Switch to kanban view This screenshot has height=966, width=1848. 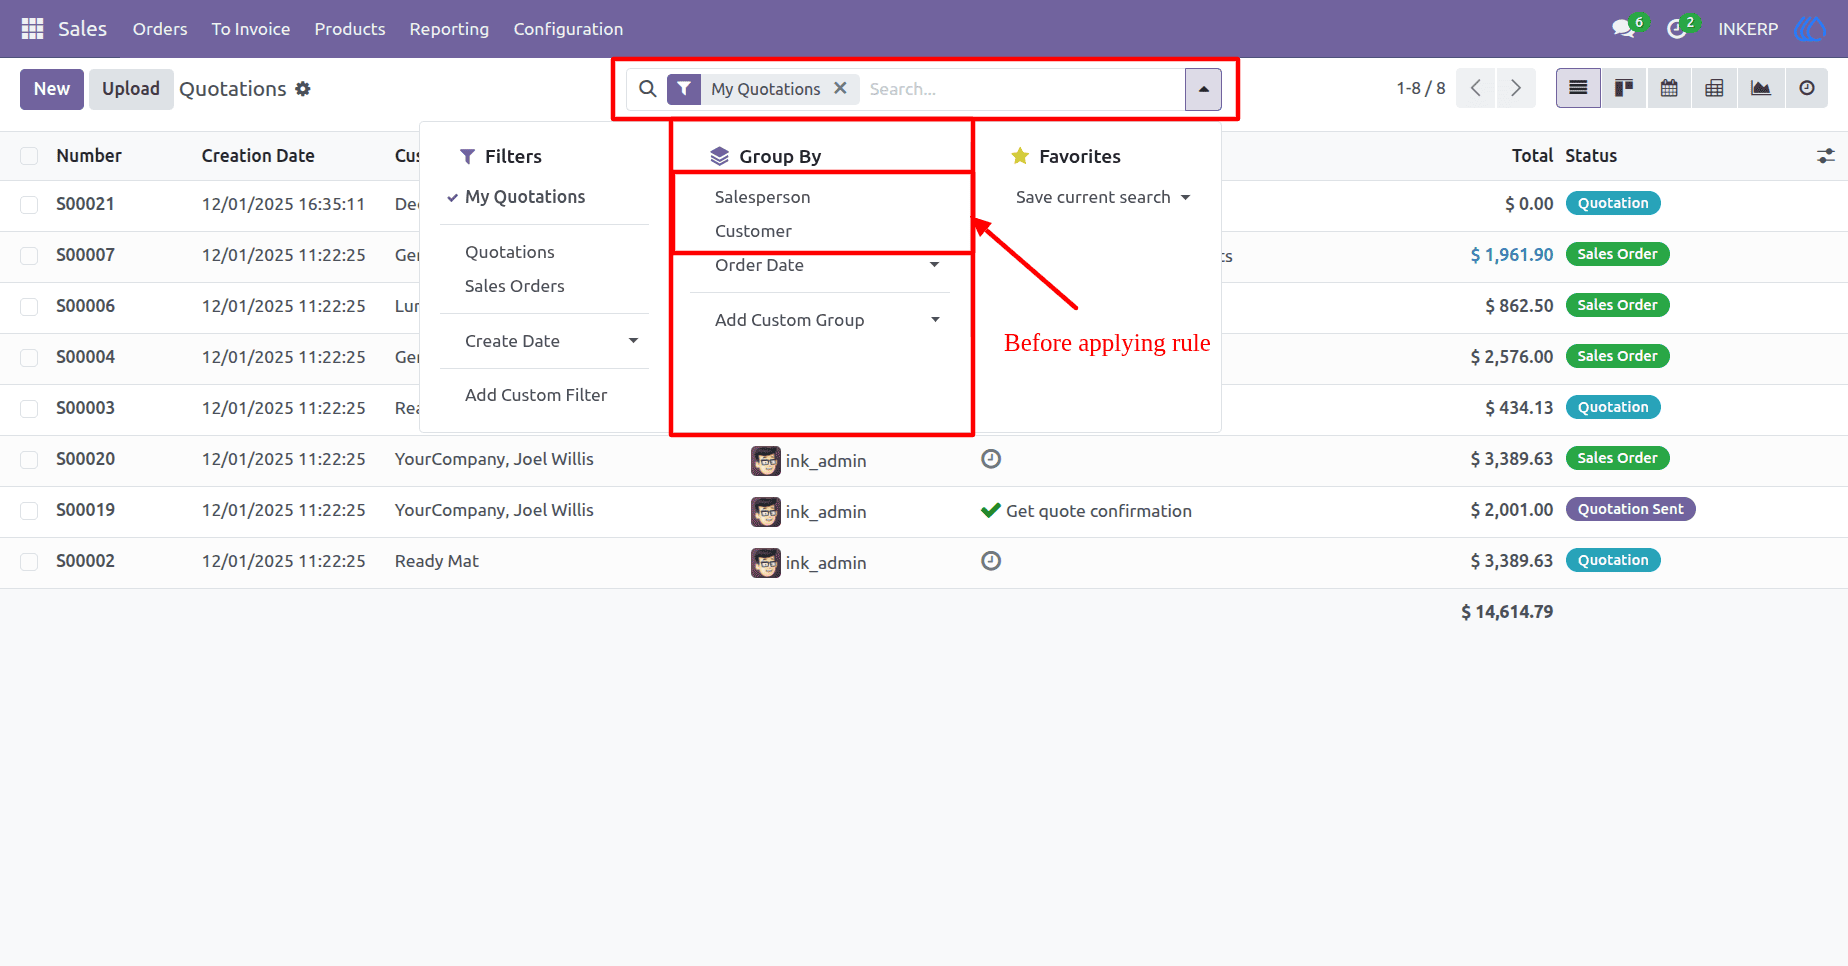(x=1624, y=88)
